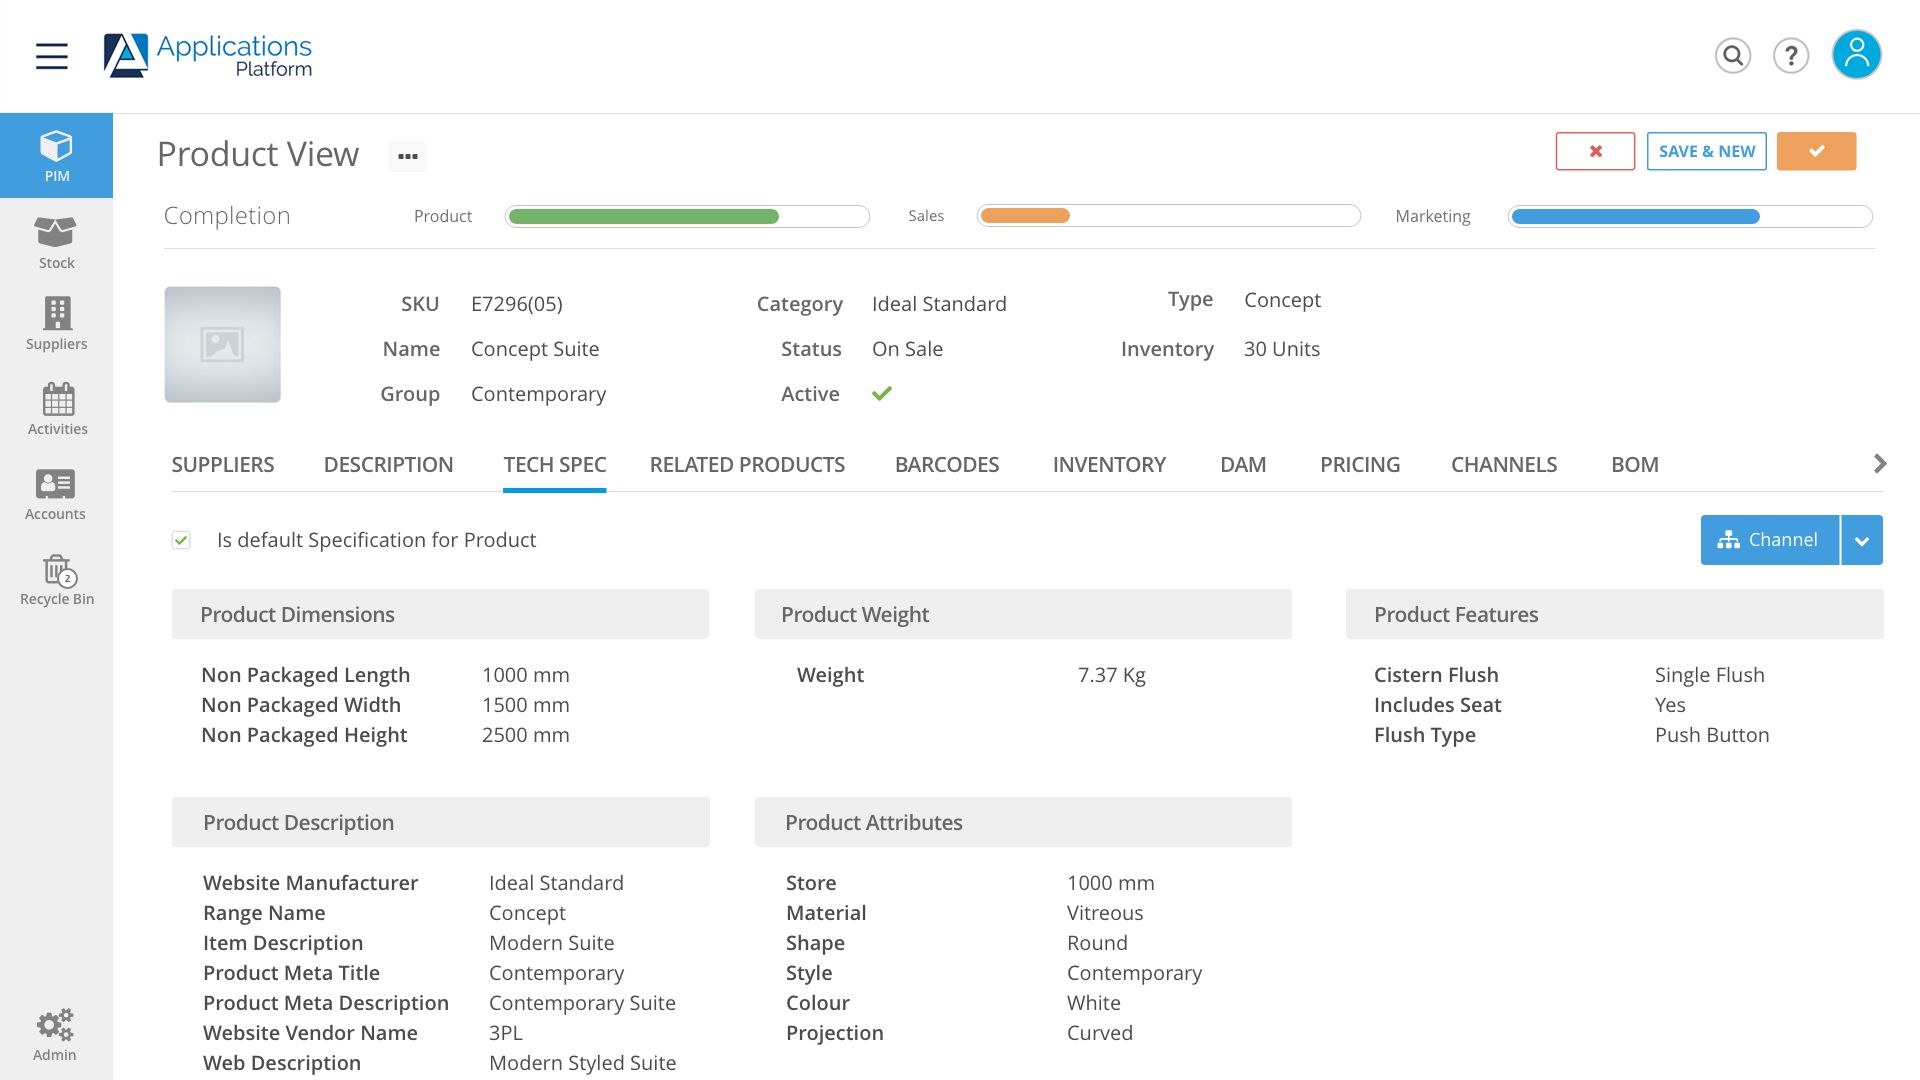Click the Non Packaged Width value 1500 mm
Screen dimensions: 1920x1080
[526, 705]
